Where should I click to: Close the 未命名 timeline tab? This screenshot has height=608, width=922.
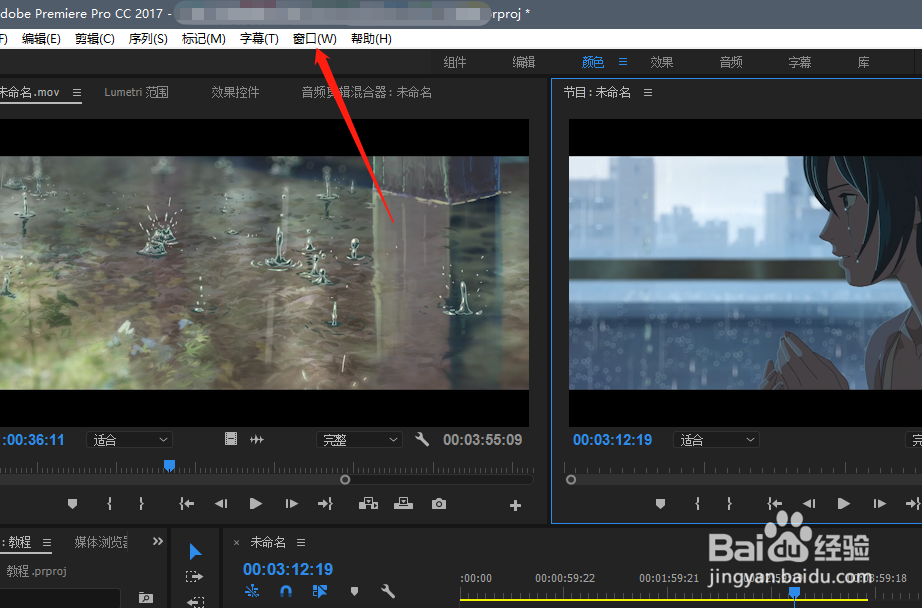coord(236,543)
